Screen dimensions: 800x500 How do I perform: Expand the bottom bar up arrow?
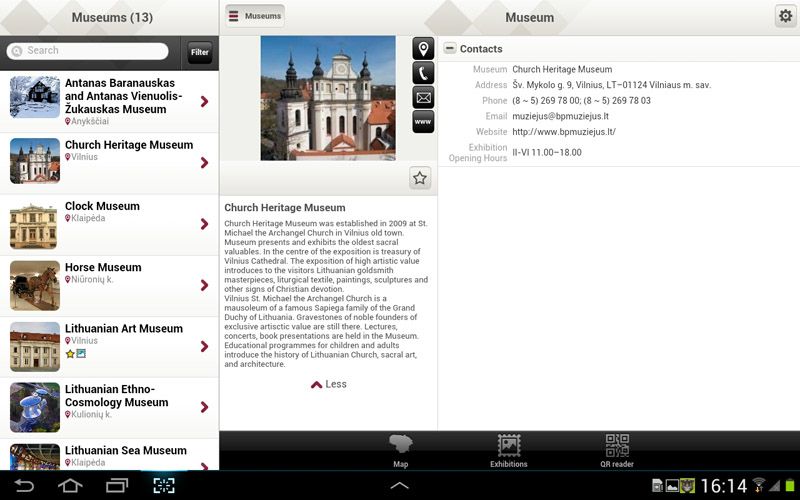click(399, 485)
